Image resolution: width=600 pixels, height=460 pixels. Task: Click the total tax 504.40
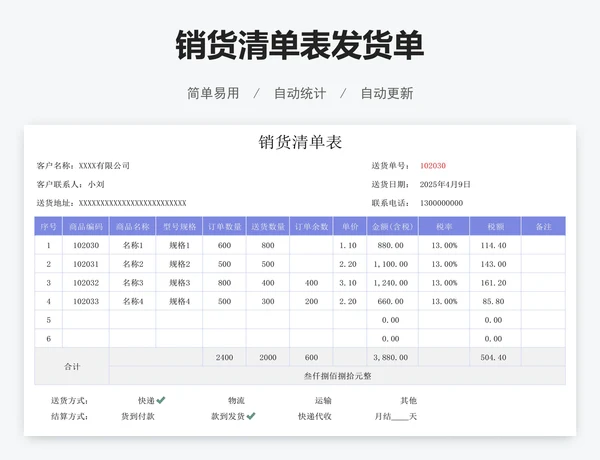tap(494, 357)
